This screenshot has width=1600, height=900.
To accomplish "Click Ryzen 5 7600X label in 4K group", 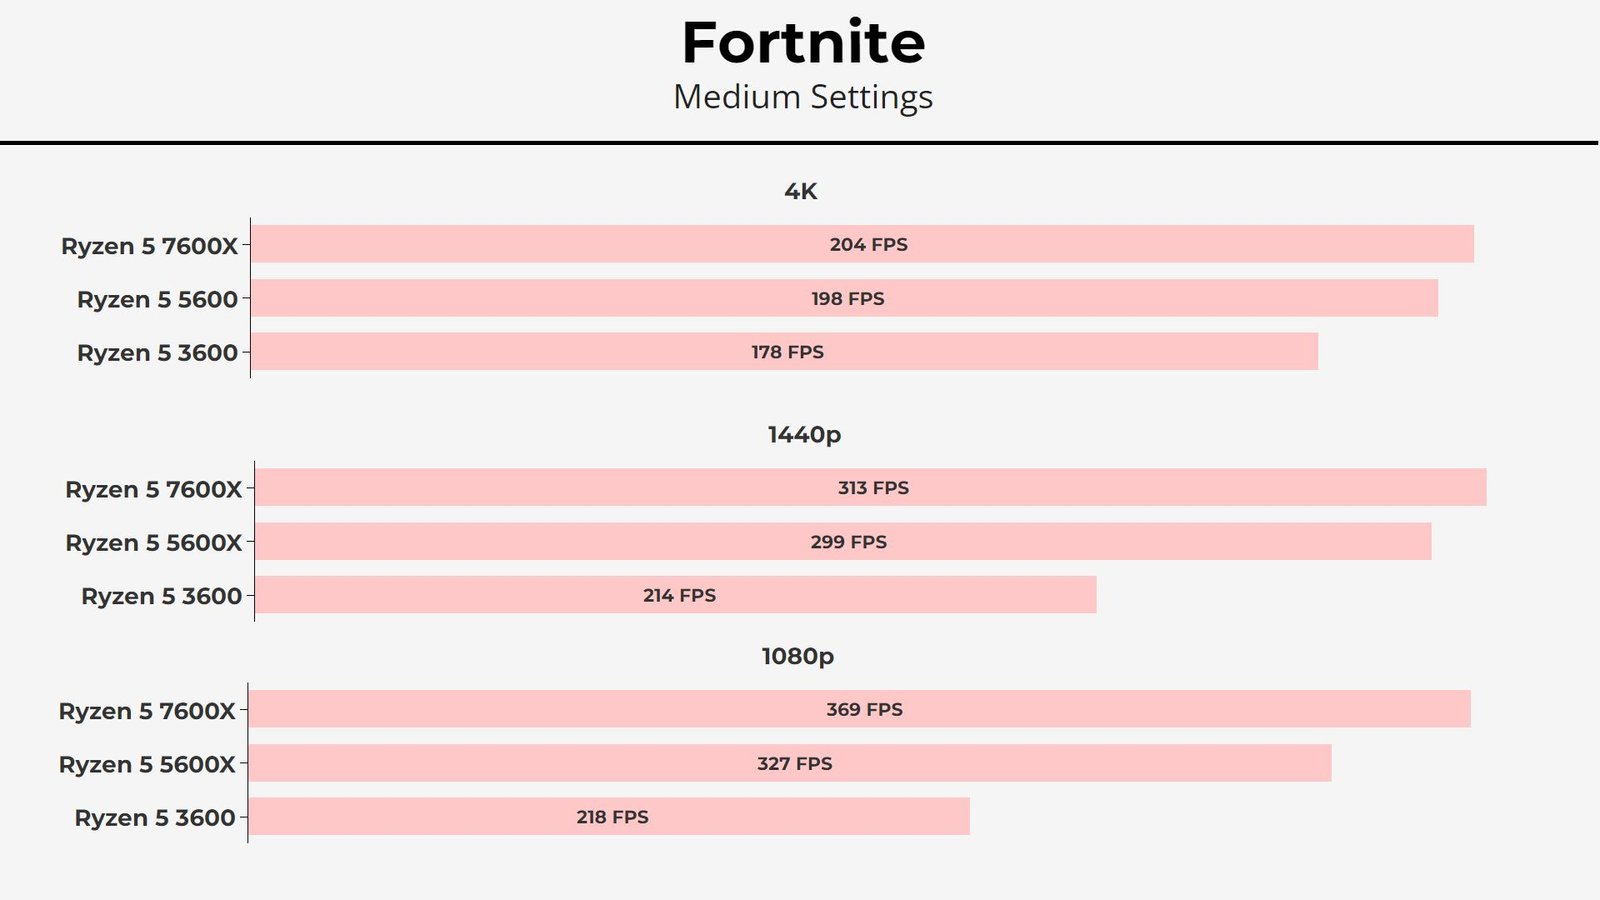I will [149, 246].
